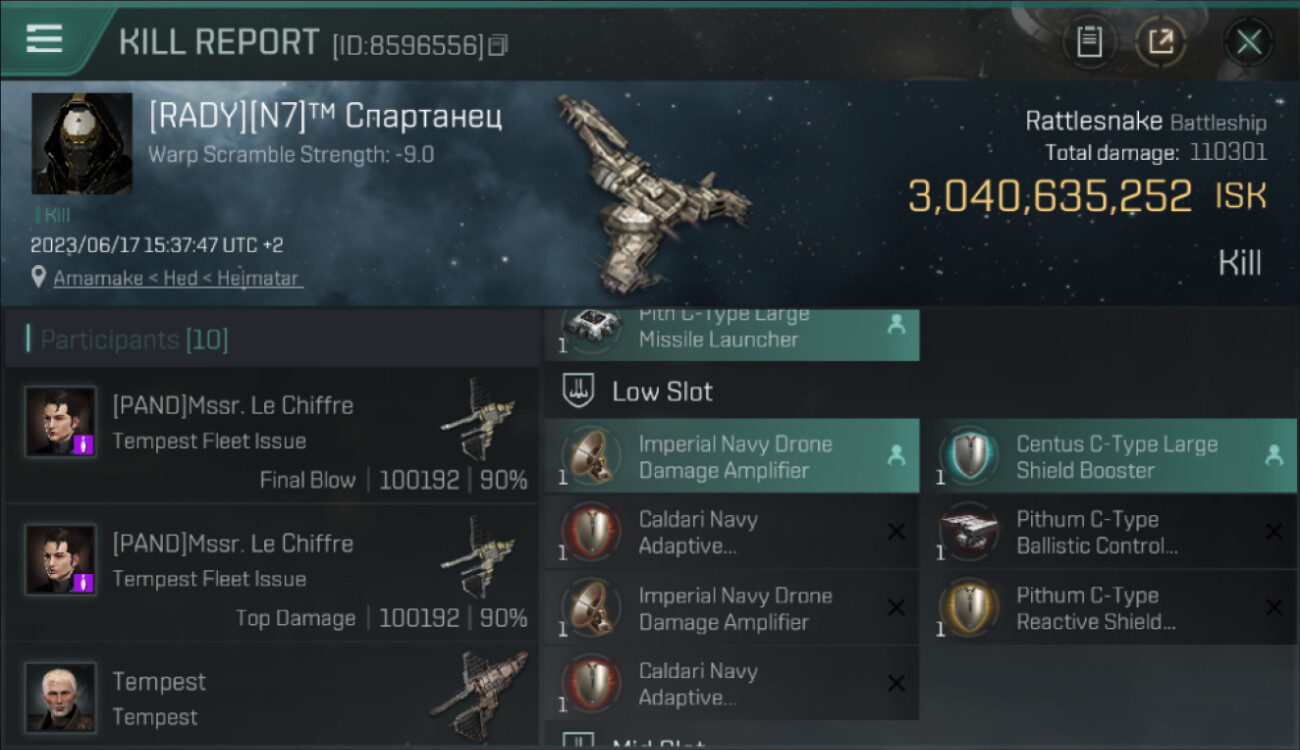Open the Top Damage Mssr. Le Chiffre entry

pos(272,573)
